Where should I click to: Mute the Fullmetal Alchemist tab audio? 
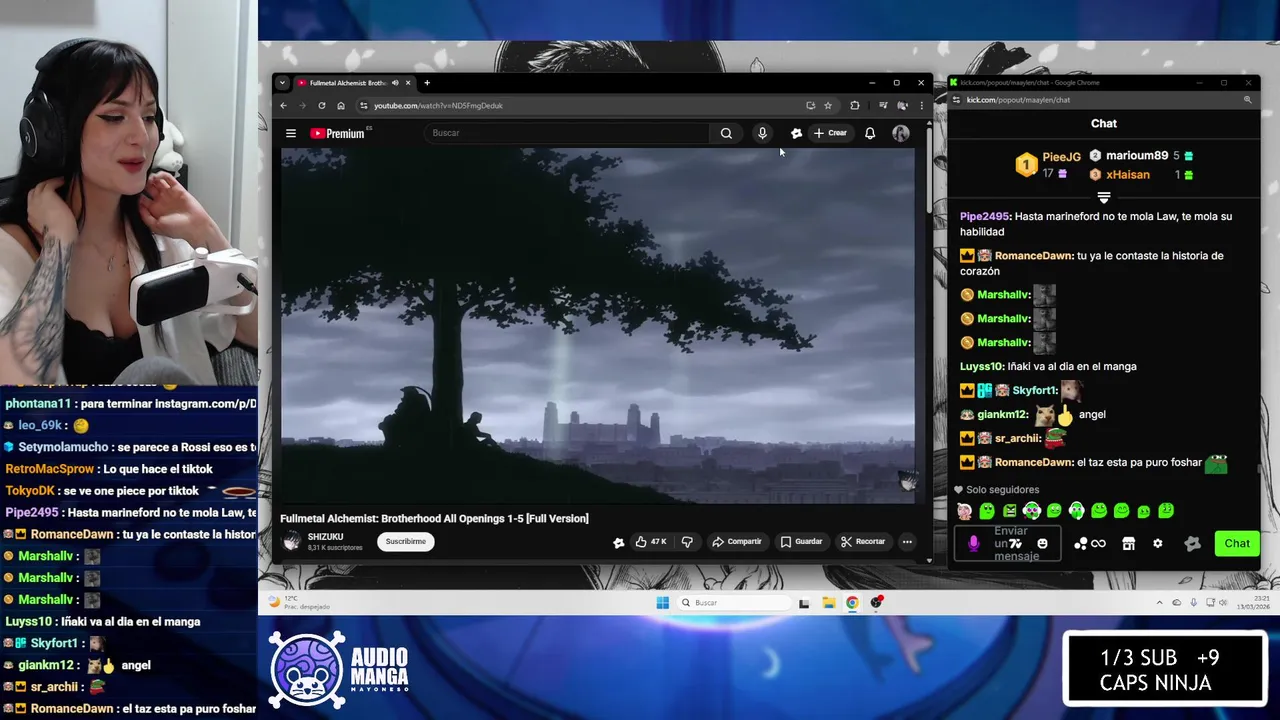(x=396, y=83)
